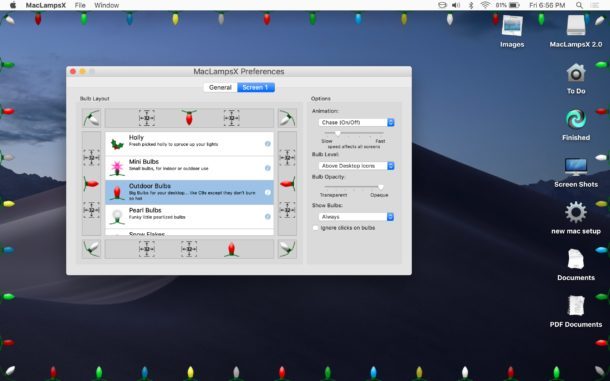The height and width of the screenshot is (381, 610).
Task: Select the Screen 1 tab
Action: pos(256,88)
